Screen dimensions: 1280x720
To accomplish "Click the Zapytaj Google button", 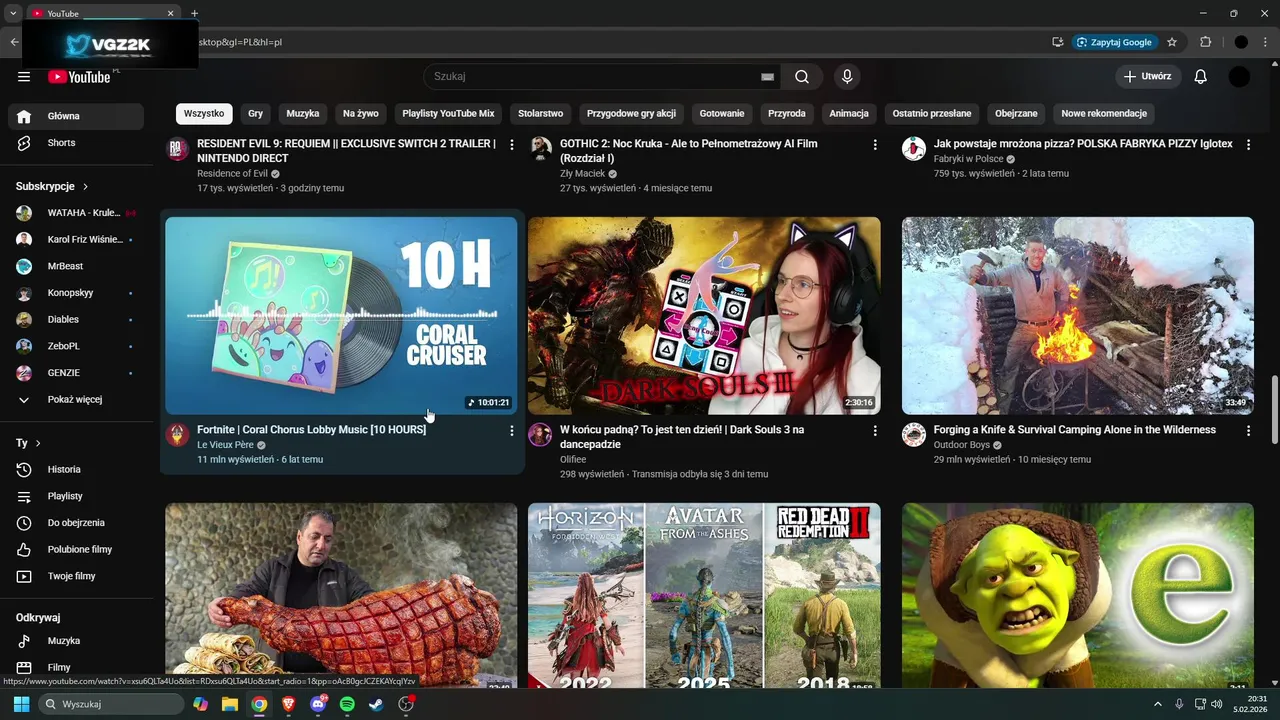I will tap(1114, 42).
